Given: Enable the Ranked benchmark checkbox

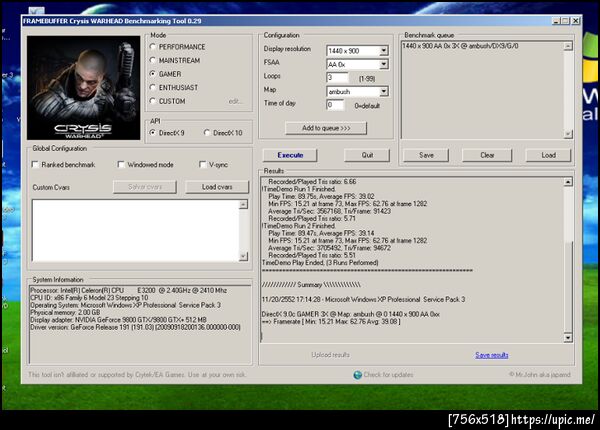Looking at the screenshot, I should point(35,165).
